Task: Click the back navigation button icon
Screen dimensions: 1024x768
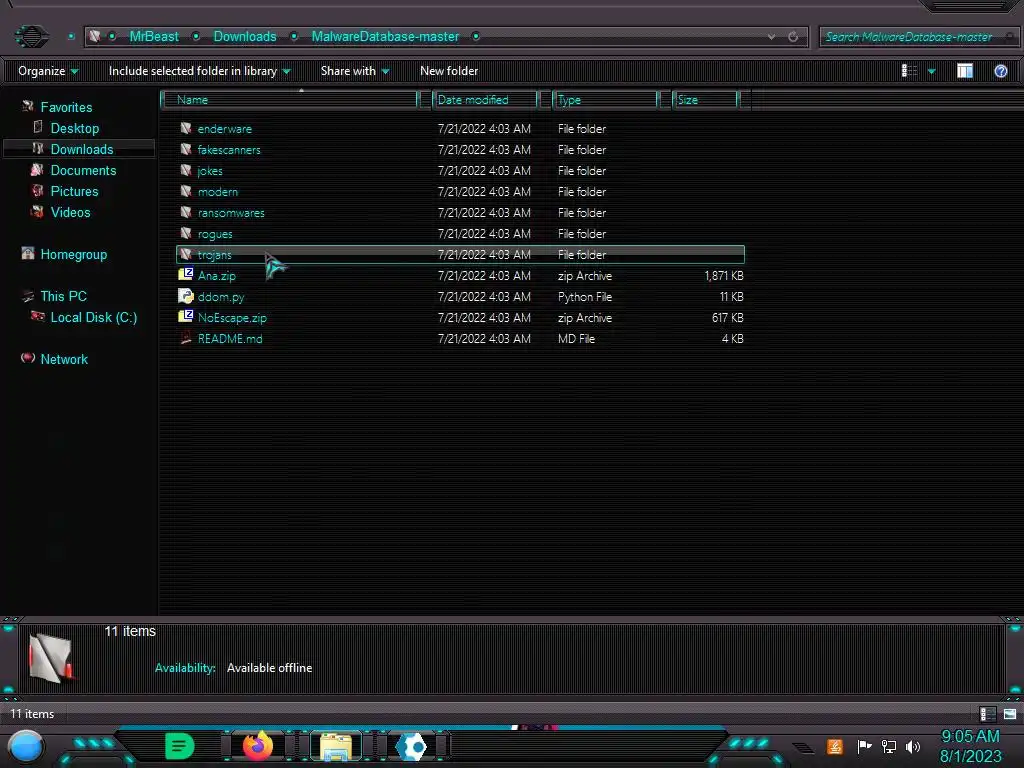Action: tap(31, 36)
